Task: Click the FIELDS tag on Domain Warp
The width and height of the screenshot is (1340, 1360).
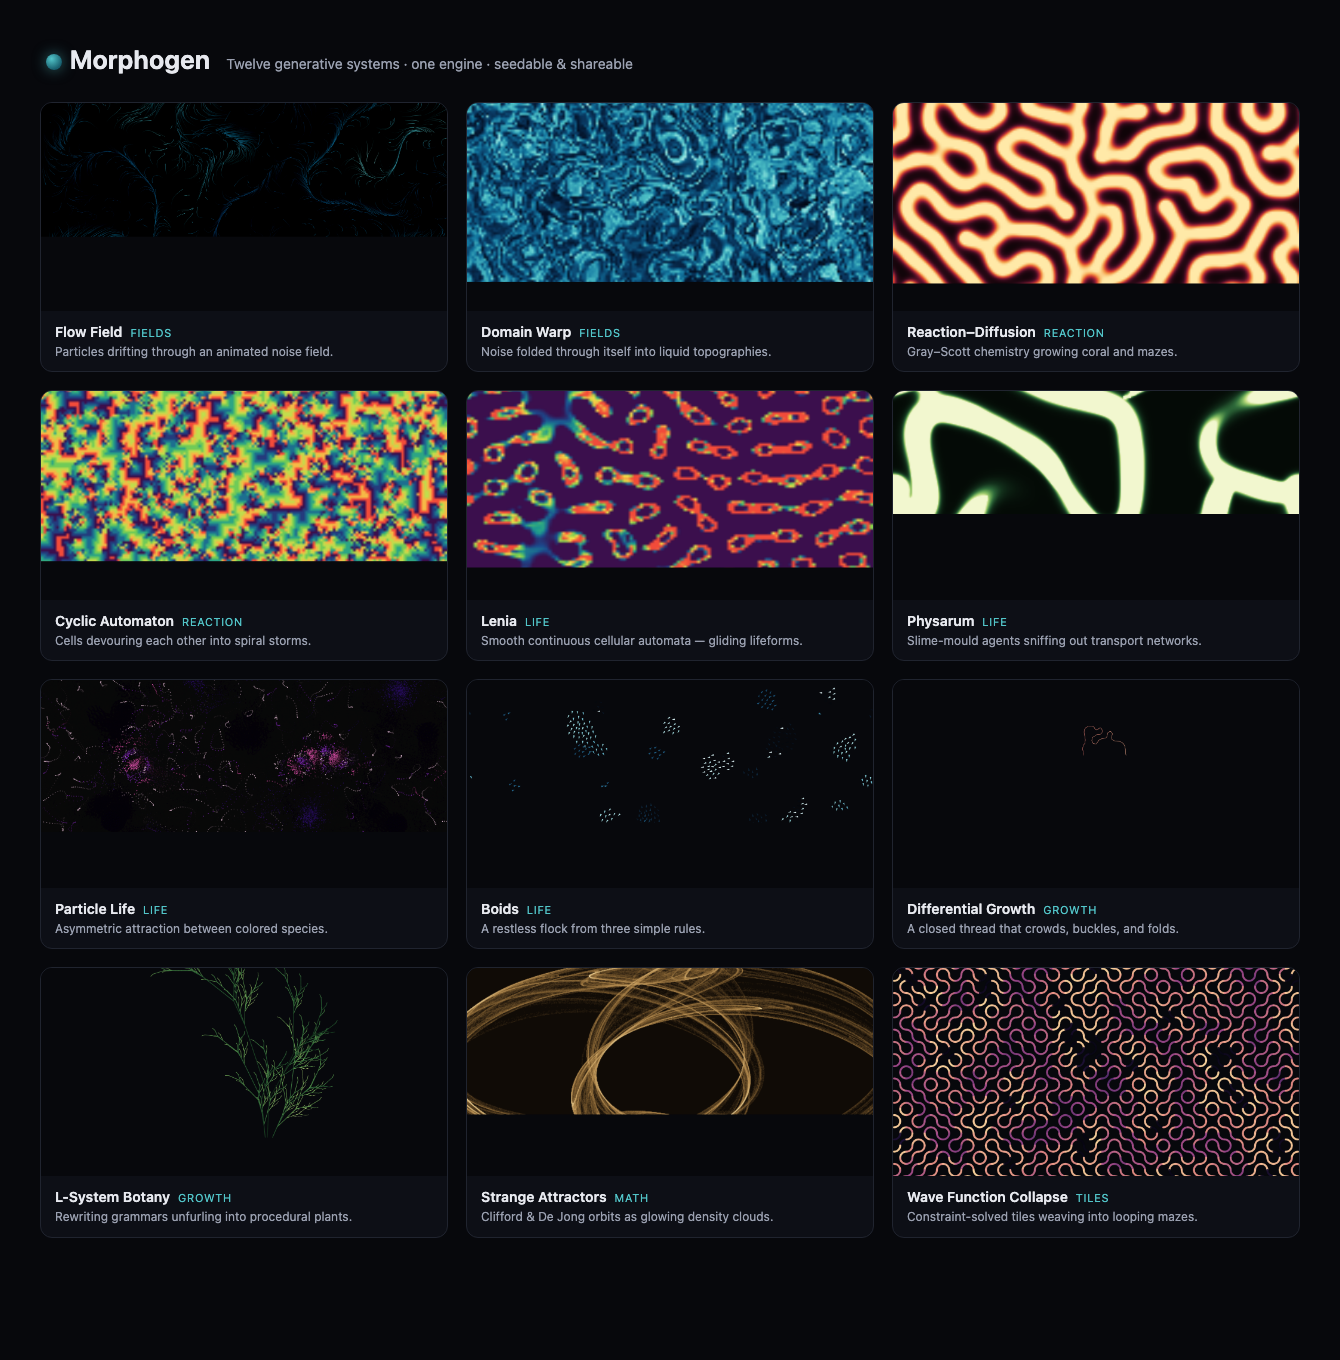Action: [x=600, y=333]
